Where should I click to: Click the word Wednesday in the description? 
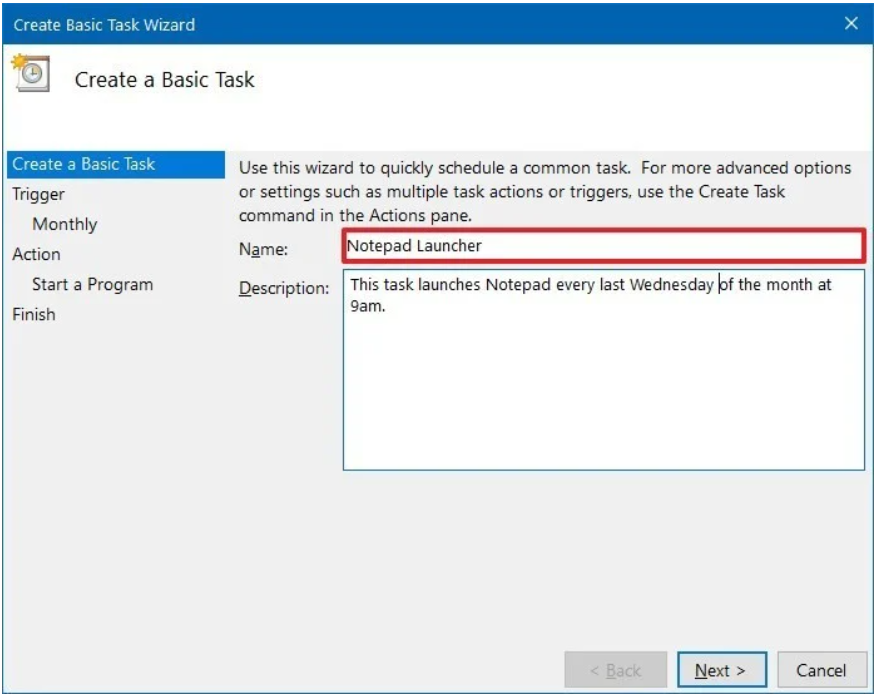(x=671, y=284)
